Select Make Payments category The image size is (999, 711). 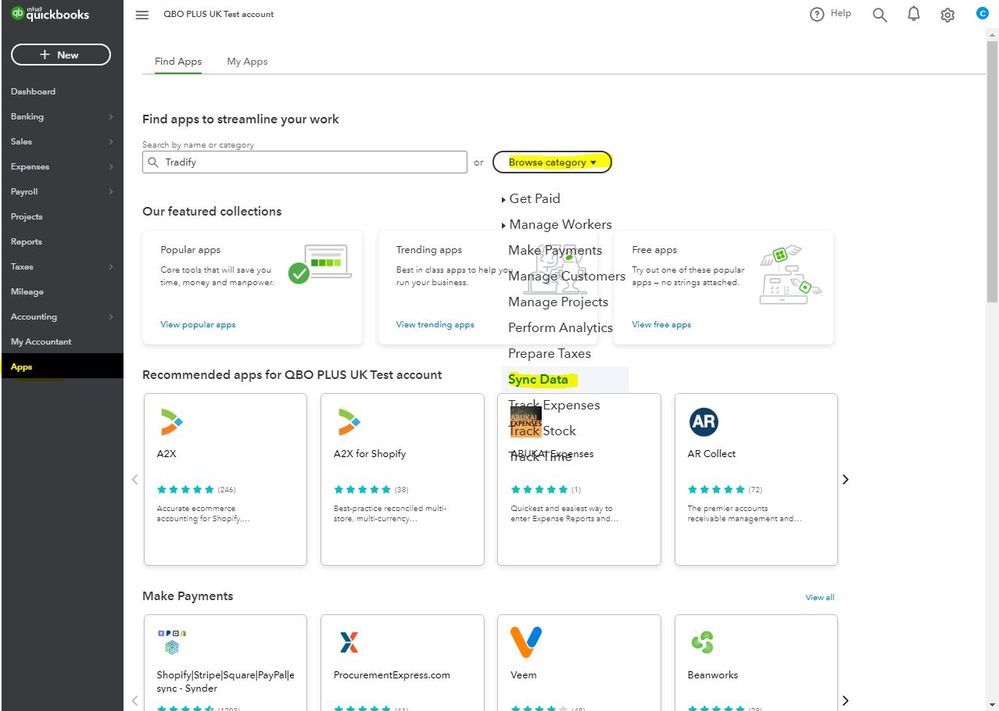[x=555, y=250]
